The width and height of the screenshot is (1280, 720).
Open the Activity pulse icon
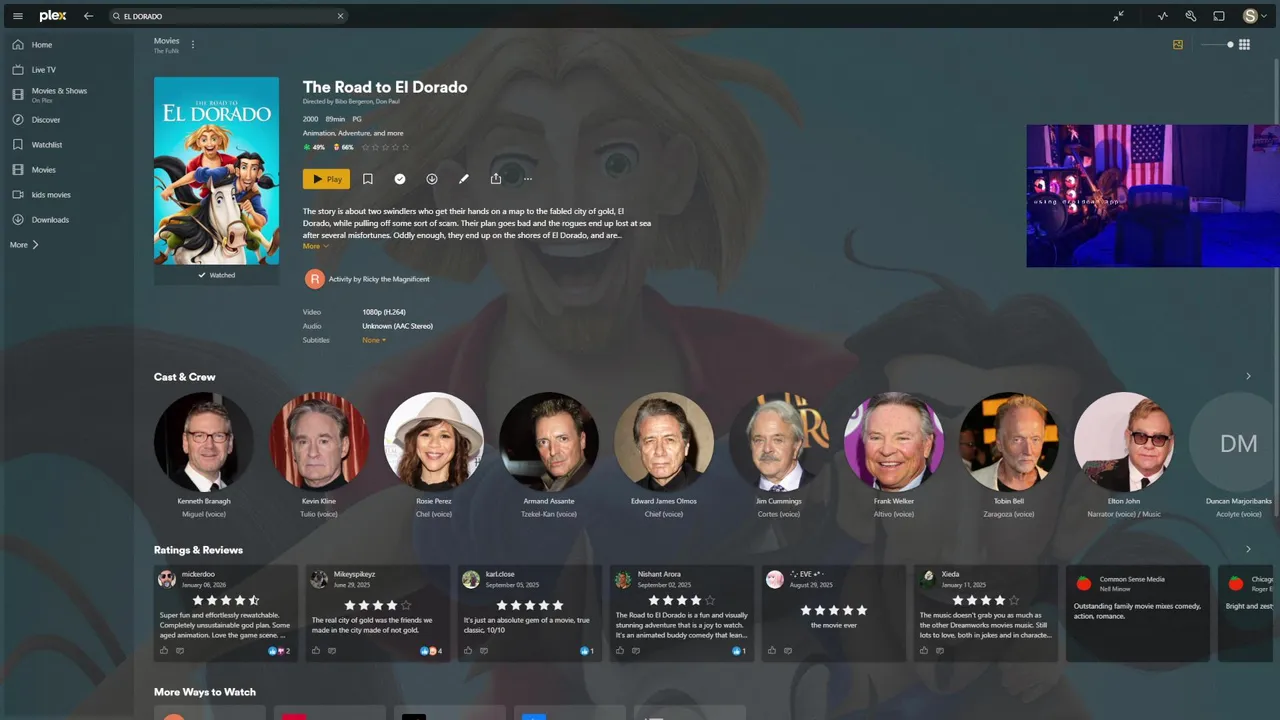point(1163,16)
